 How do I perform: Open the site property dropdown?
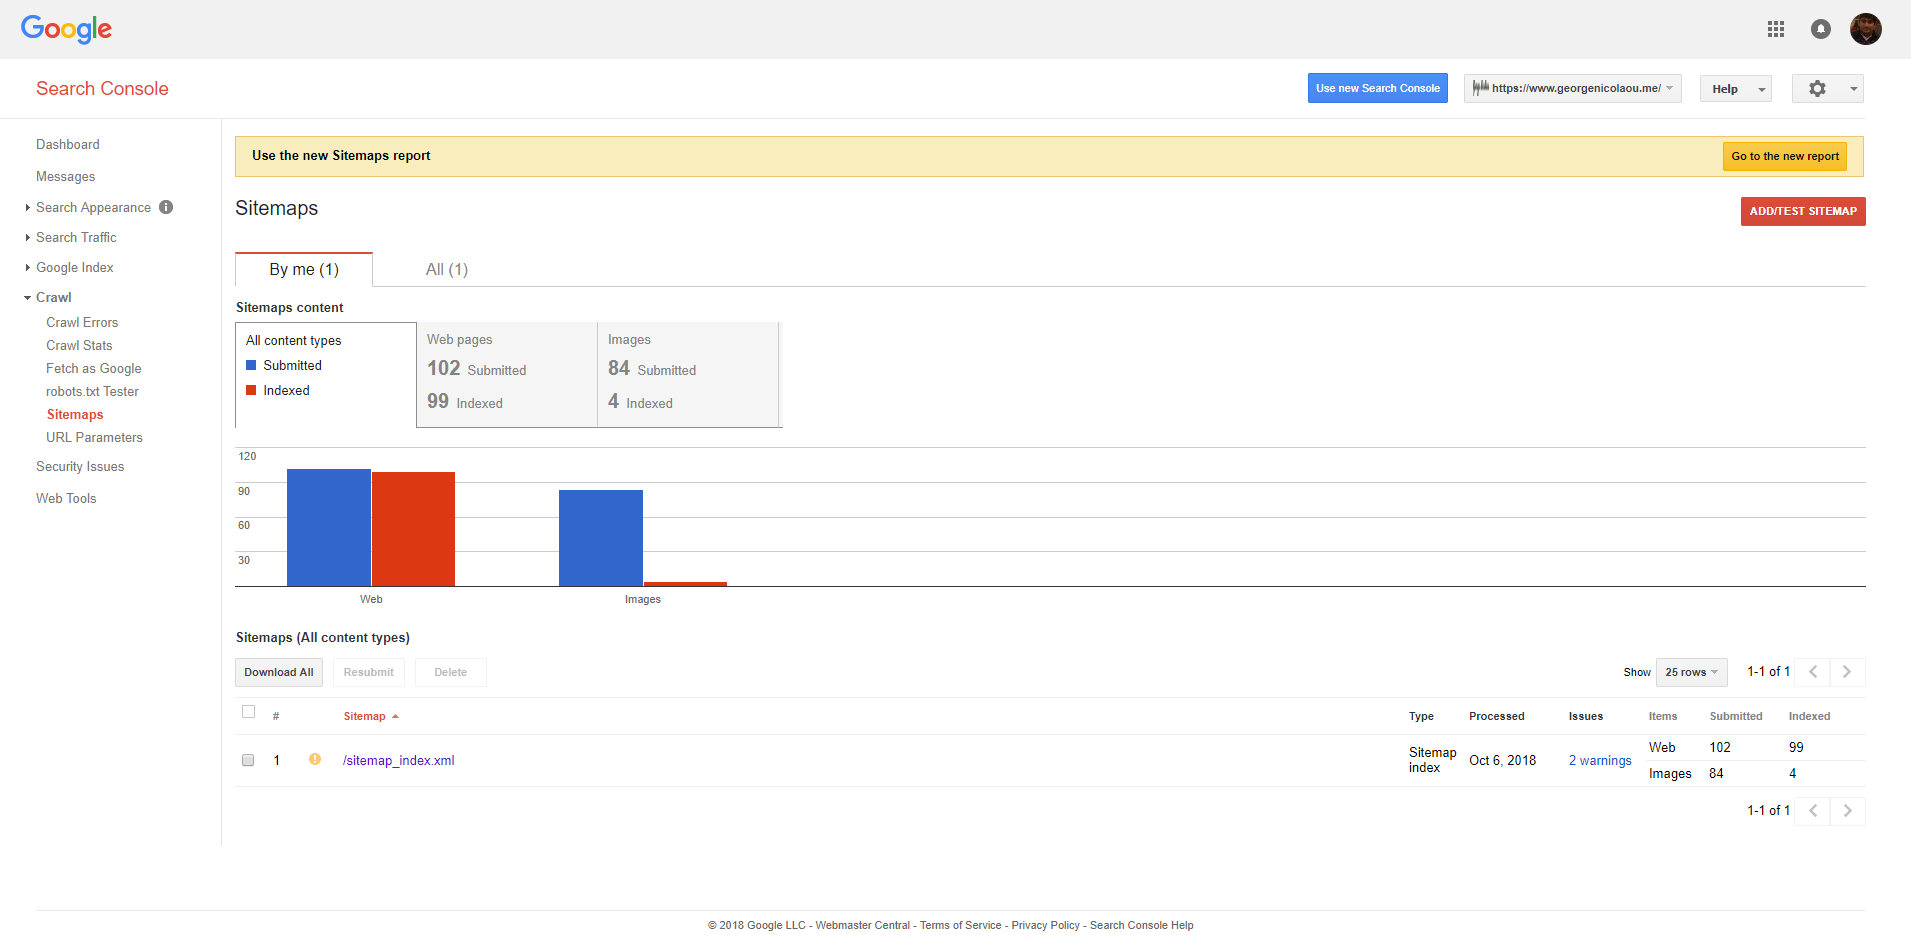[x=1573, y=88]
